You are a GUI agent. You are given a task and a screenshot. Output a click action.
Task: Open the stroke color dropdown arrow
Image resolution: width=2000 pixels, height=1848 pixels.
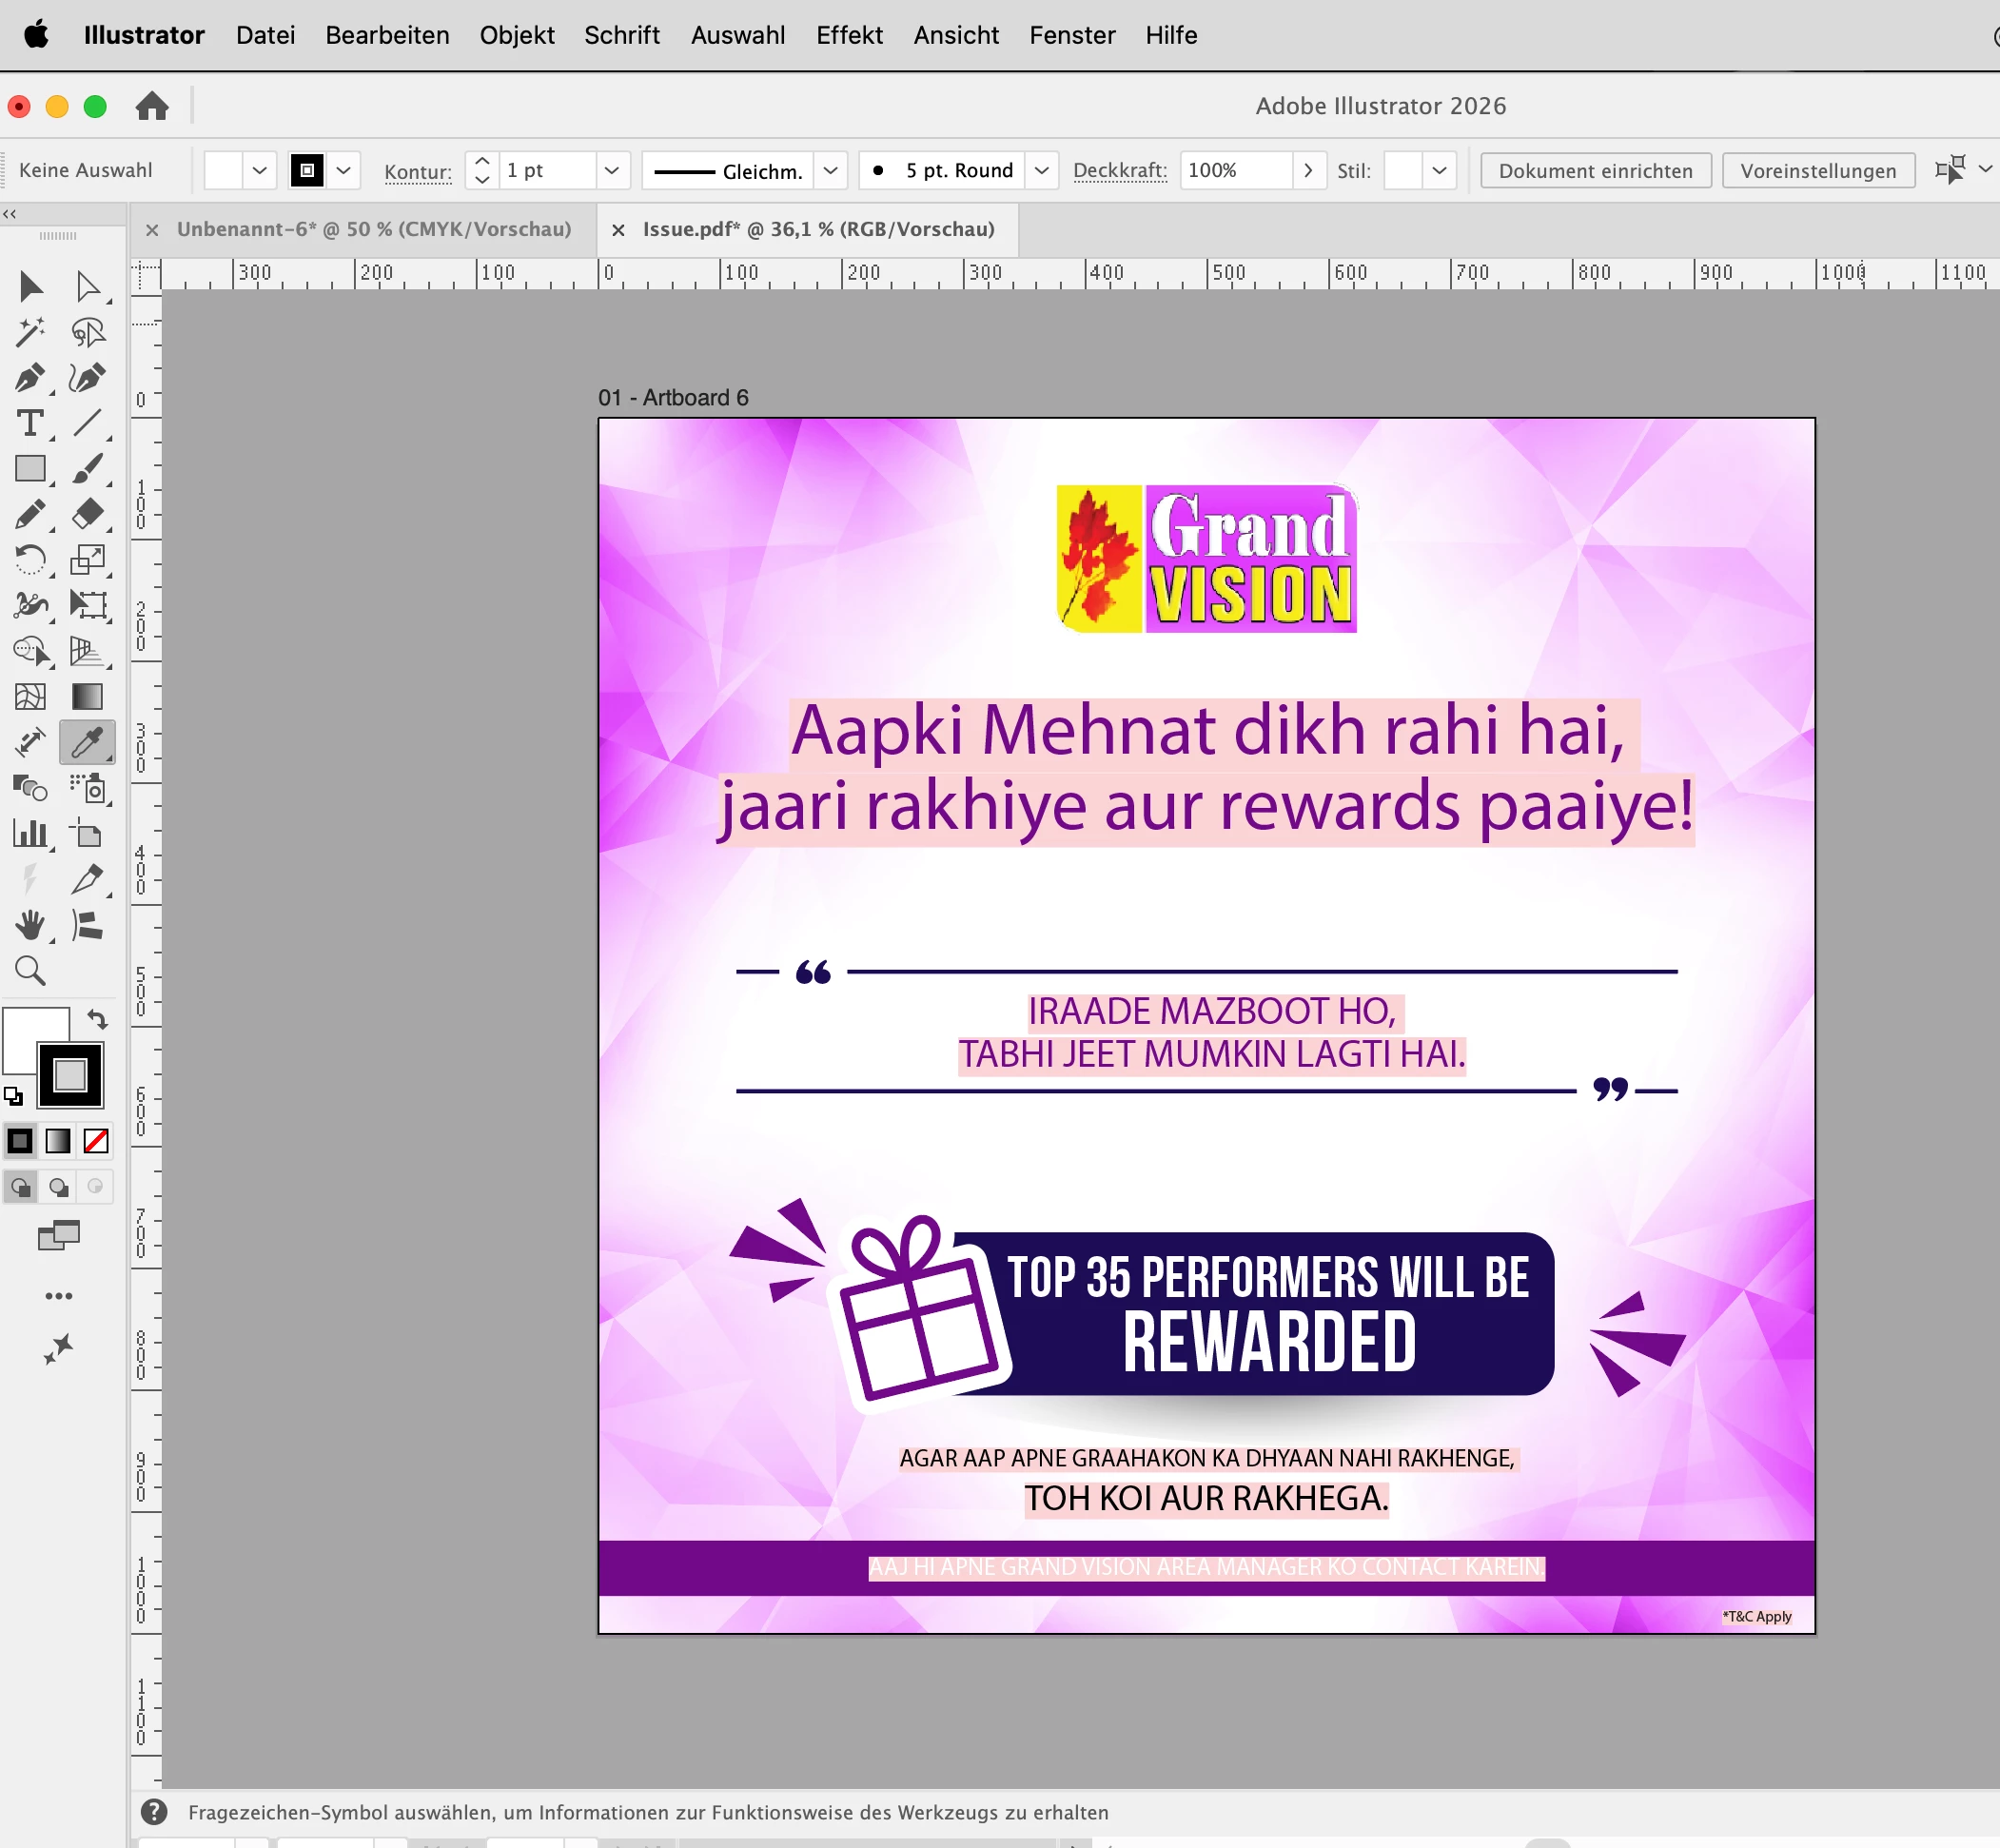(x=343, y=170)
